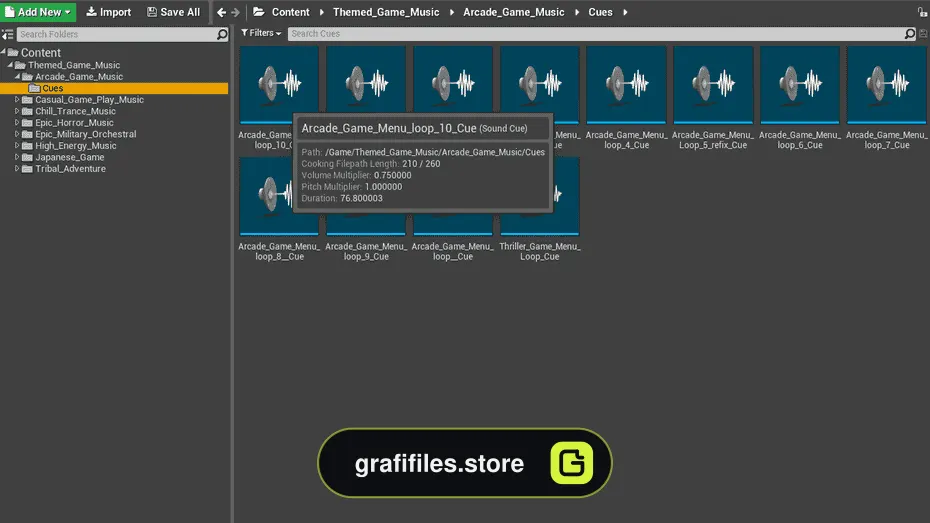The width and height of the screenshot is (930, 523).
Task: Click the Thriller_Game_Menu_Loop_Cue label
Action: point(540,251)
